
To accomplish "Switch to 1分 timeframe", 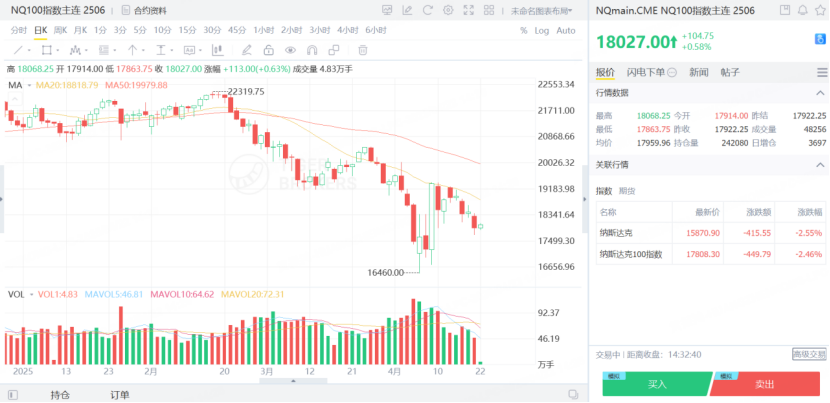I will click(100, 30).
